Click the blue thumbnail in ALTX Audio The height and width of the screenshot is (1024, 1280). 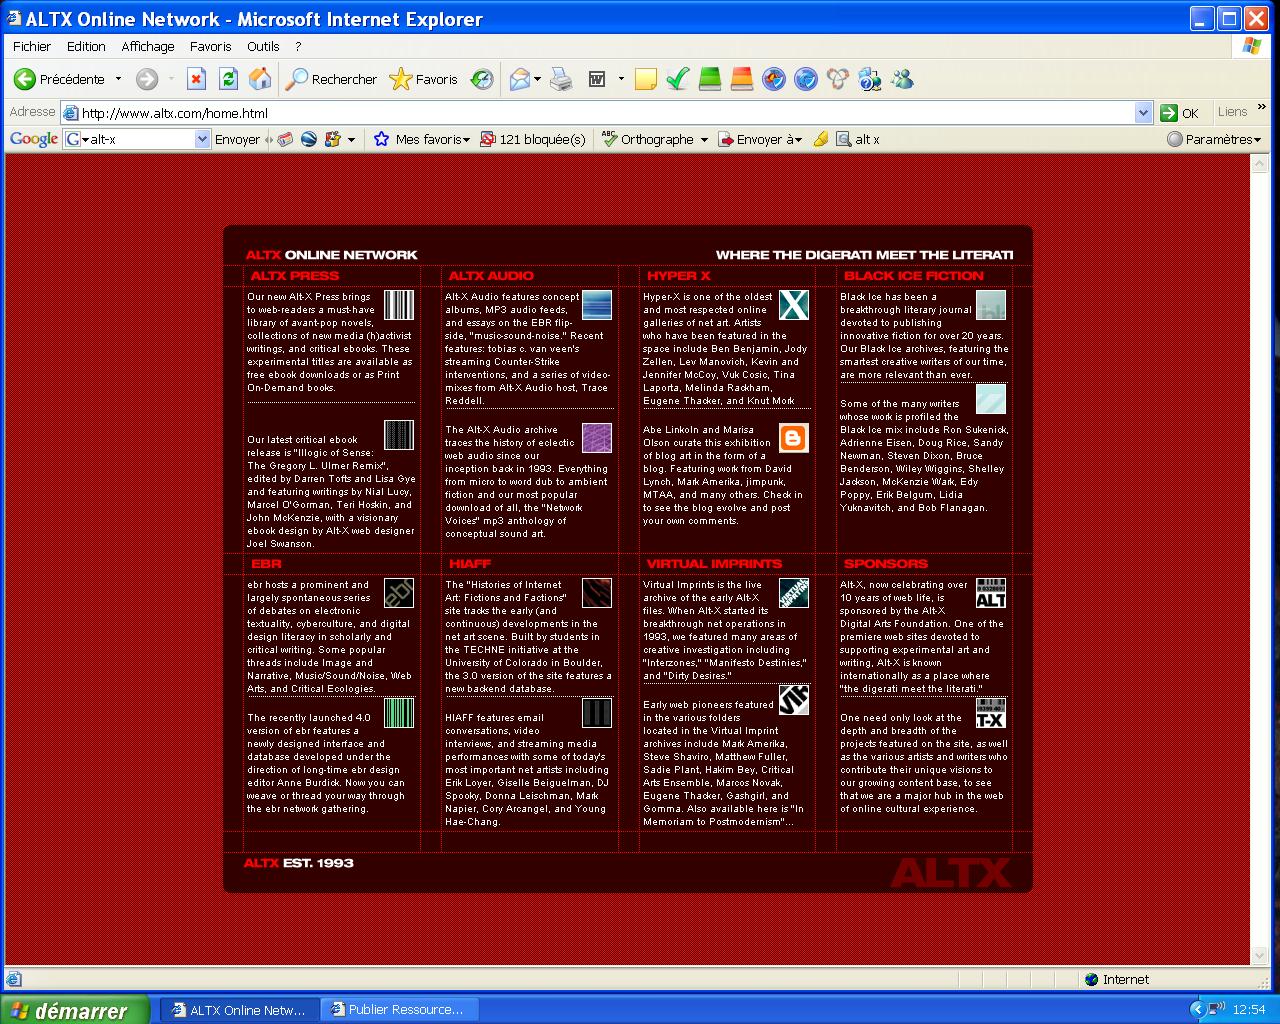597,305
